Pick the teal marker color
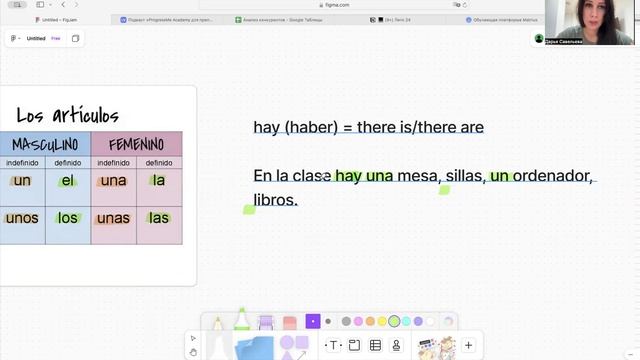Viewport: 640px width, 360px height. click(406, 321)
